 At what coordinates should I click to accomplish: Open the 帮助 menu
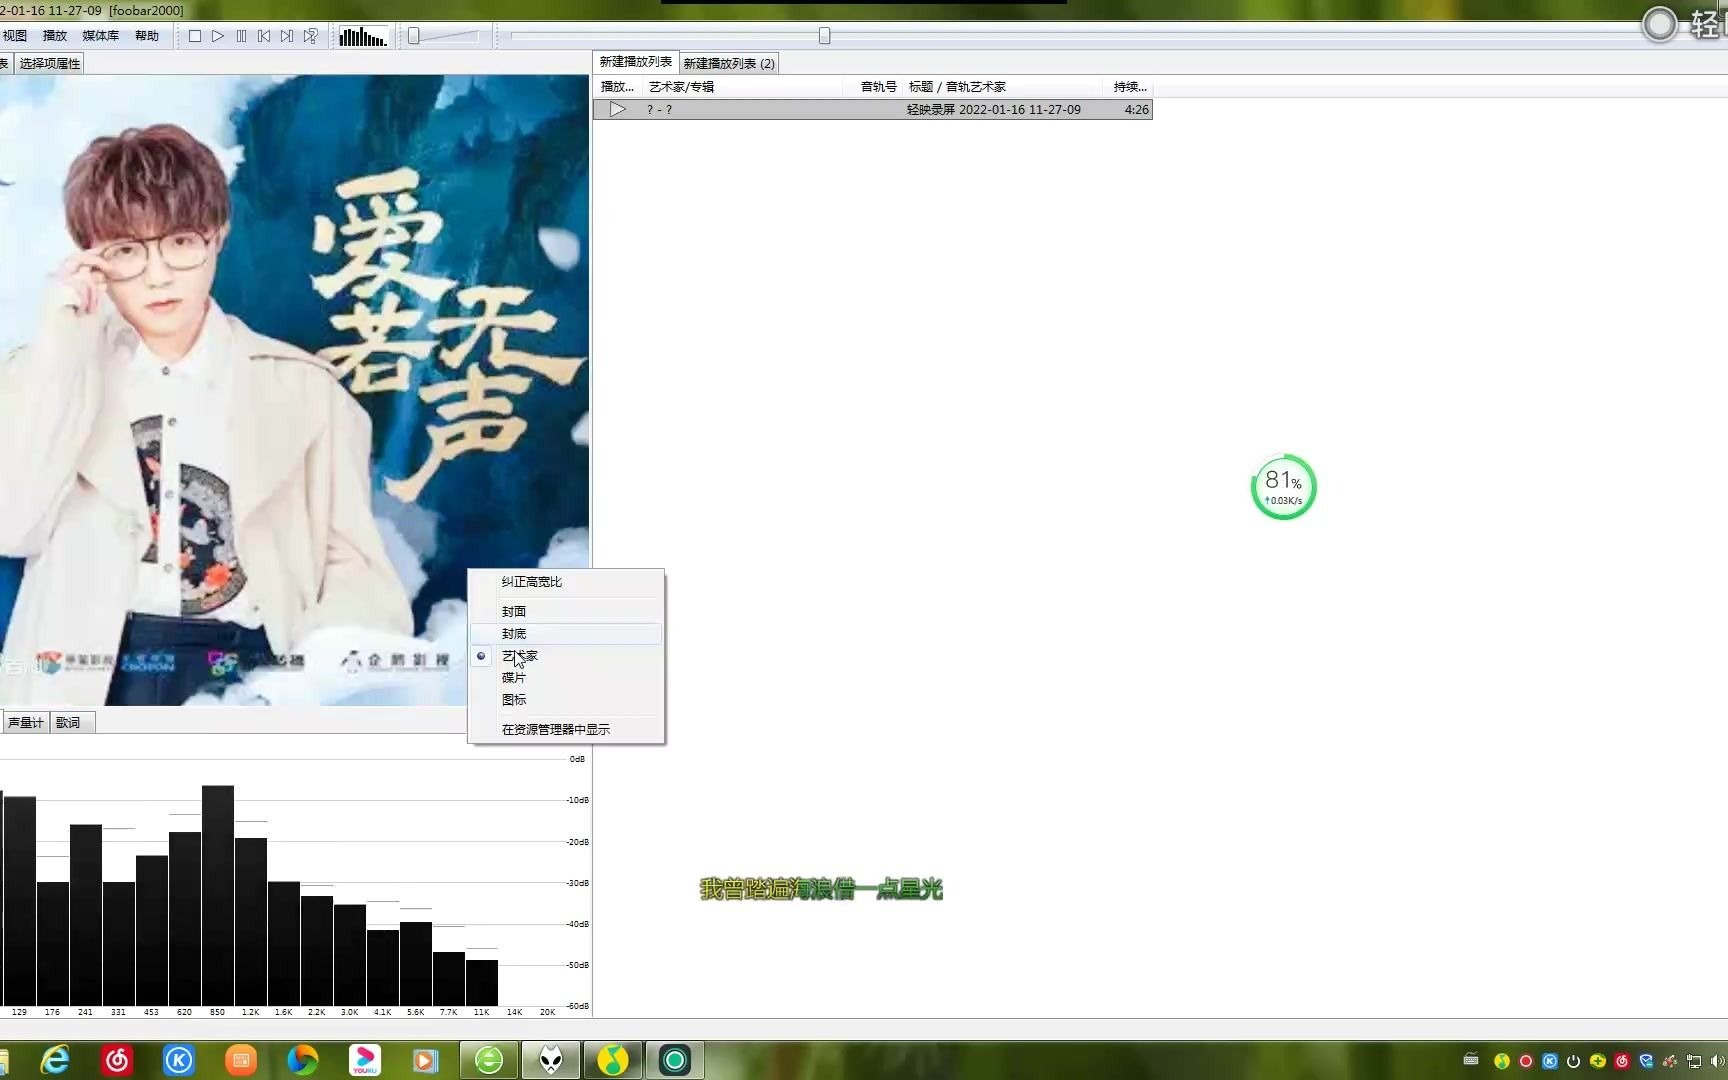point(147,36)
